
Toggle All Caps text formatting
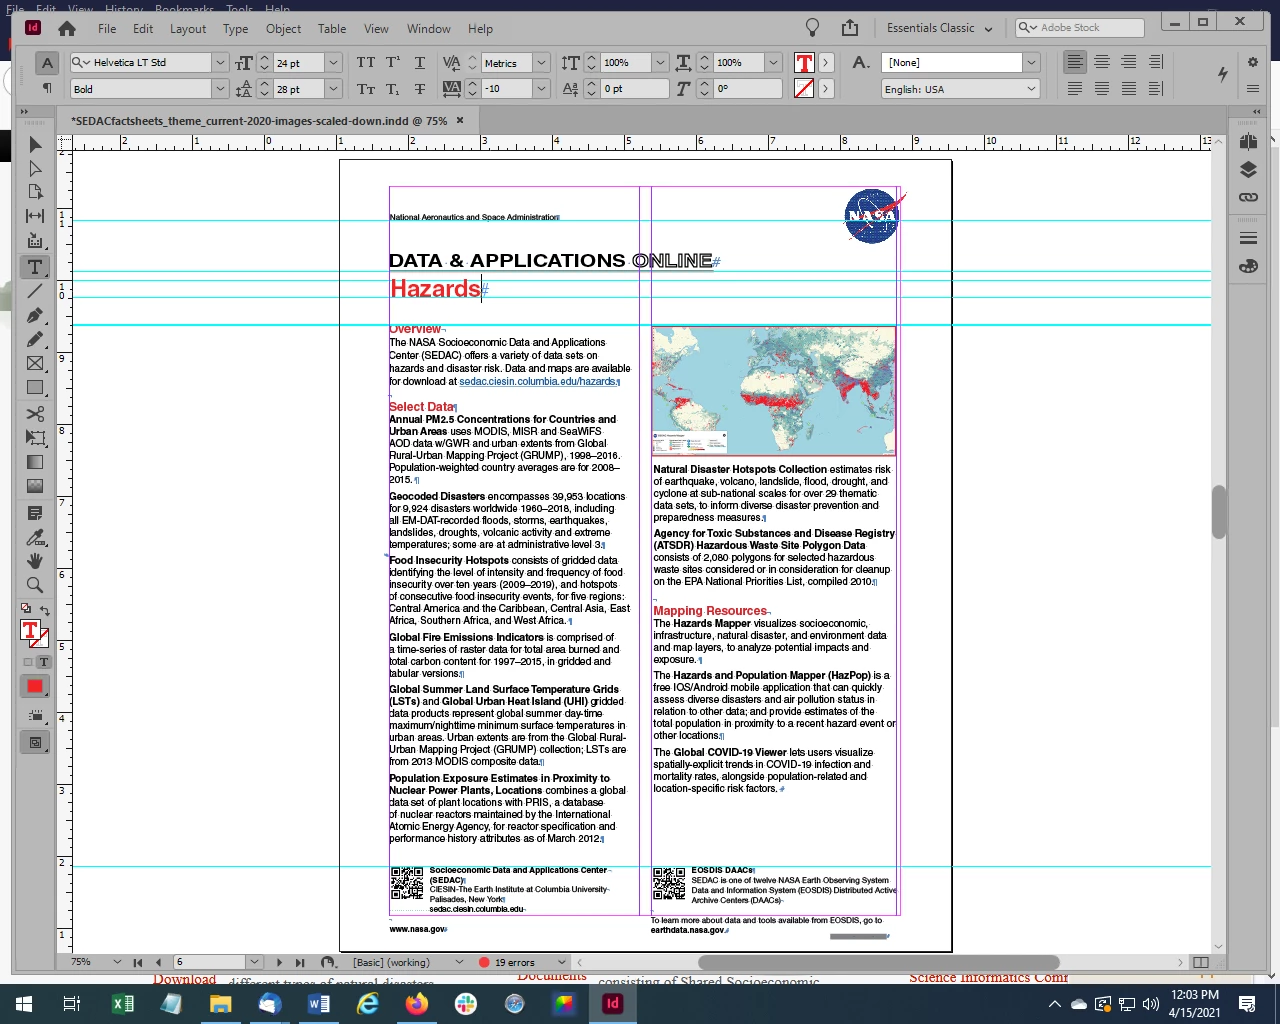[366, 63]
